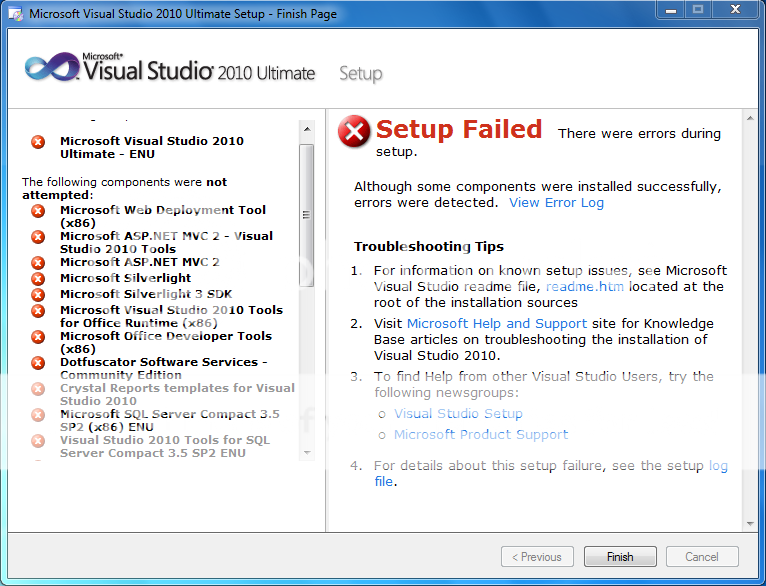Click error icon beside Microsoft ASP.NET MVC 2
Screen dimensions: 766x586
point(38,263)
